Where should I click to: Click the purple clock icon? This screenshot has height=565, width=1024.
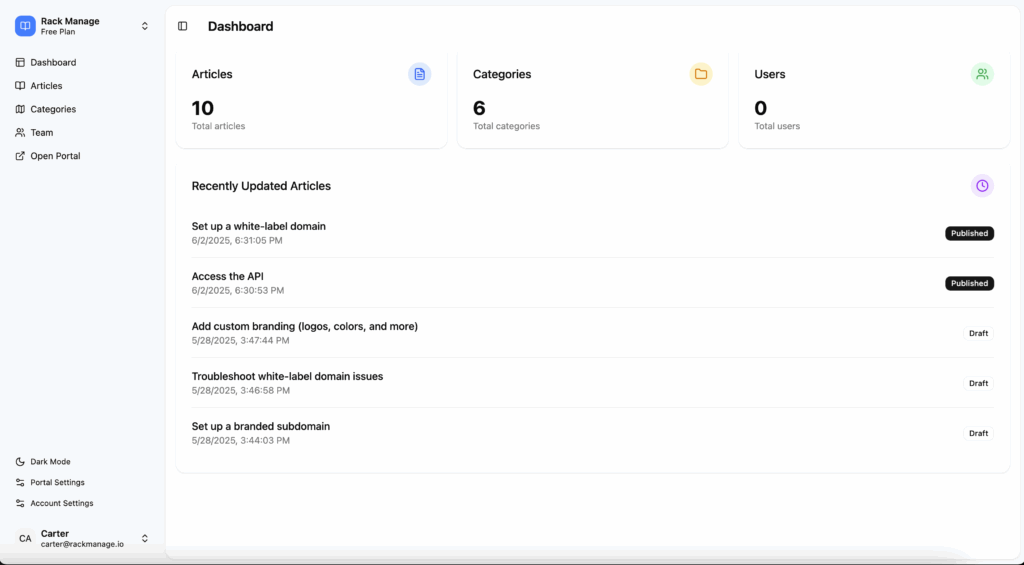982,186
